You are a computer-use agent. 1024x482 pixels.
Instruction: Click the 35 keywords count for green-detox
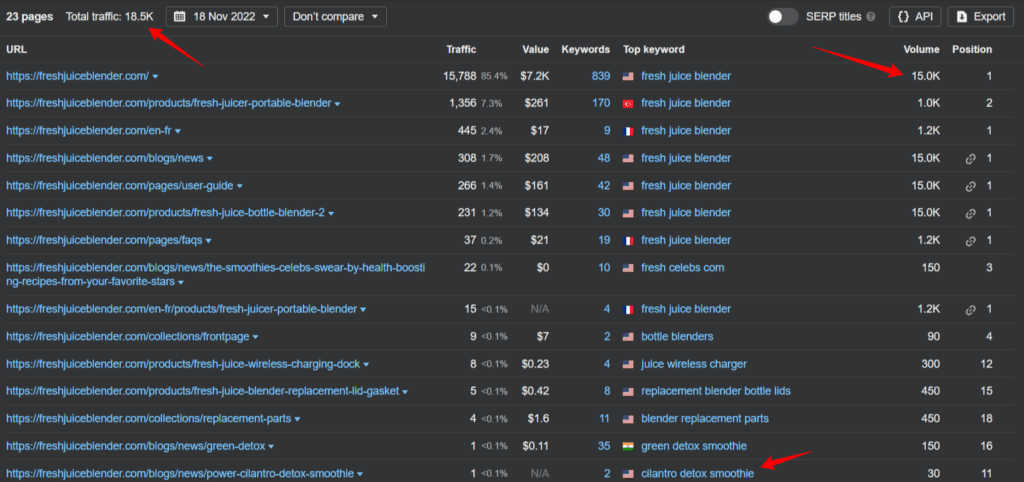604,446
